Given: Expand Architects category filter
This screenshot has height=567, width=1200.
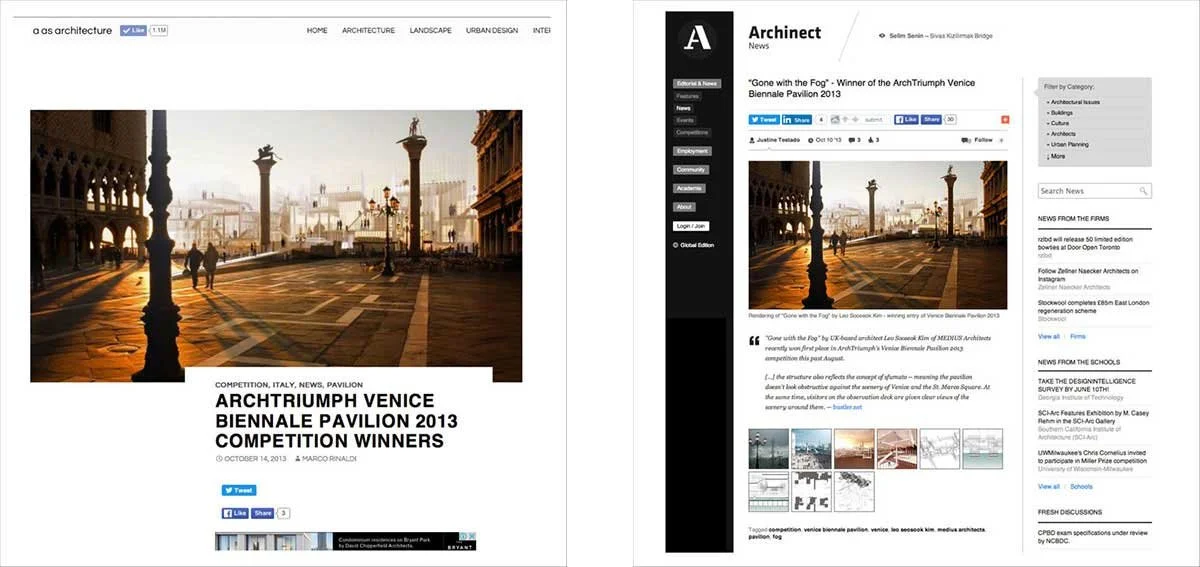Looking at the screenshot, I should coord(1061,134).
